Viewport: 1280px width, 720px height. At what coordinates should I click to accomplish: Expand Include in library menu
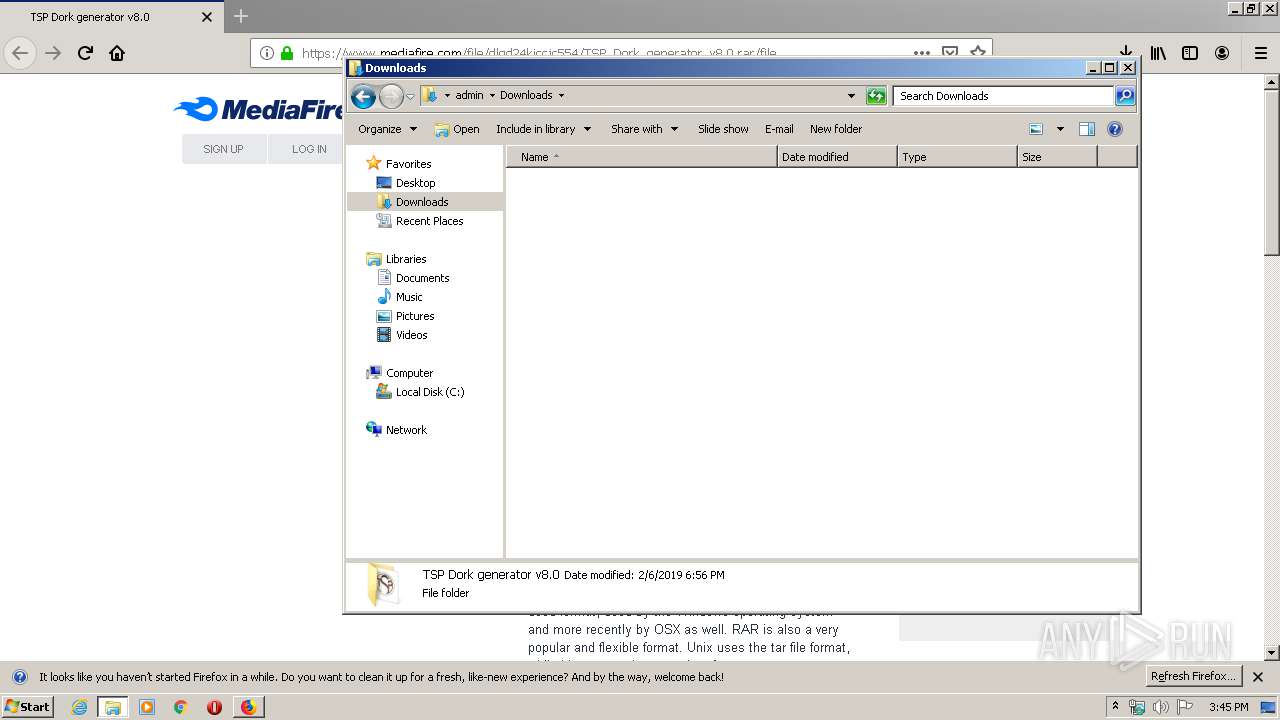(x=543, y=129)
